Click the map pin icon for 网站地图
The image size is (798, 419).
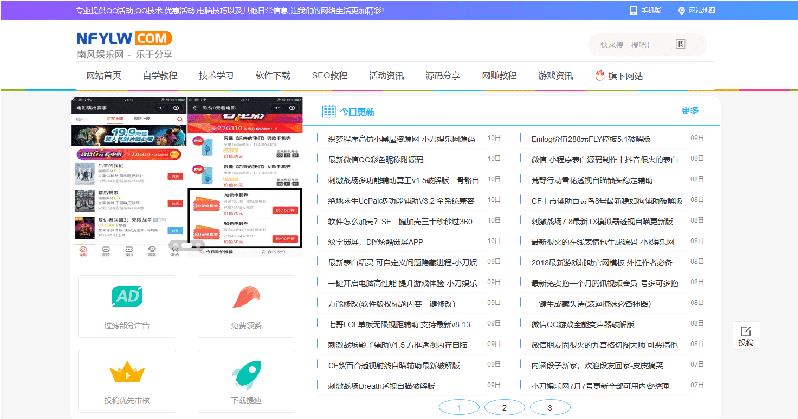click(x=681, y=10)
